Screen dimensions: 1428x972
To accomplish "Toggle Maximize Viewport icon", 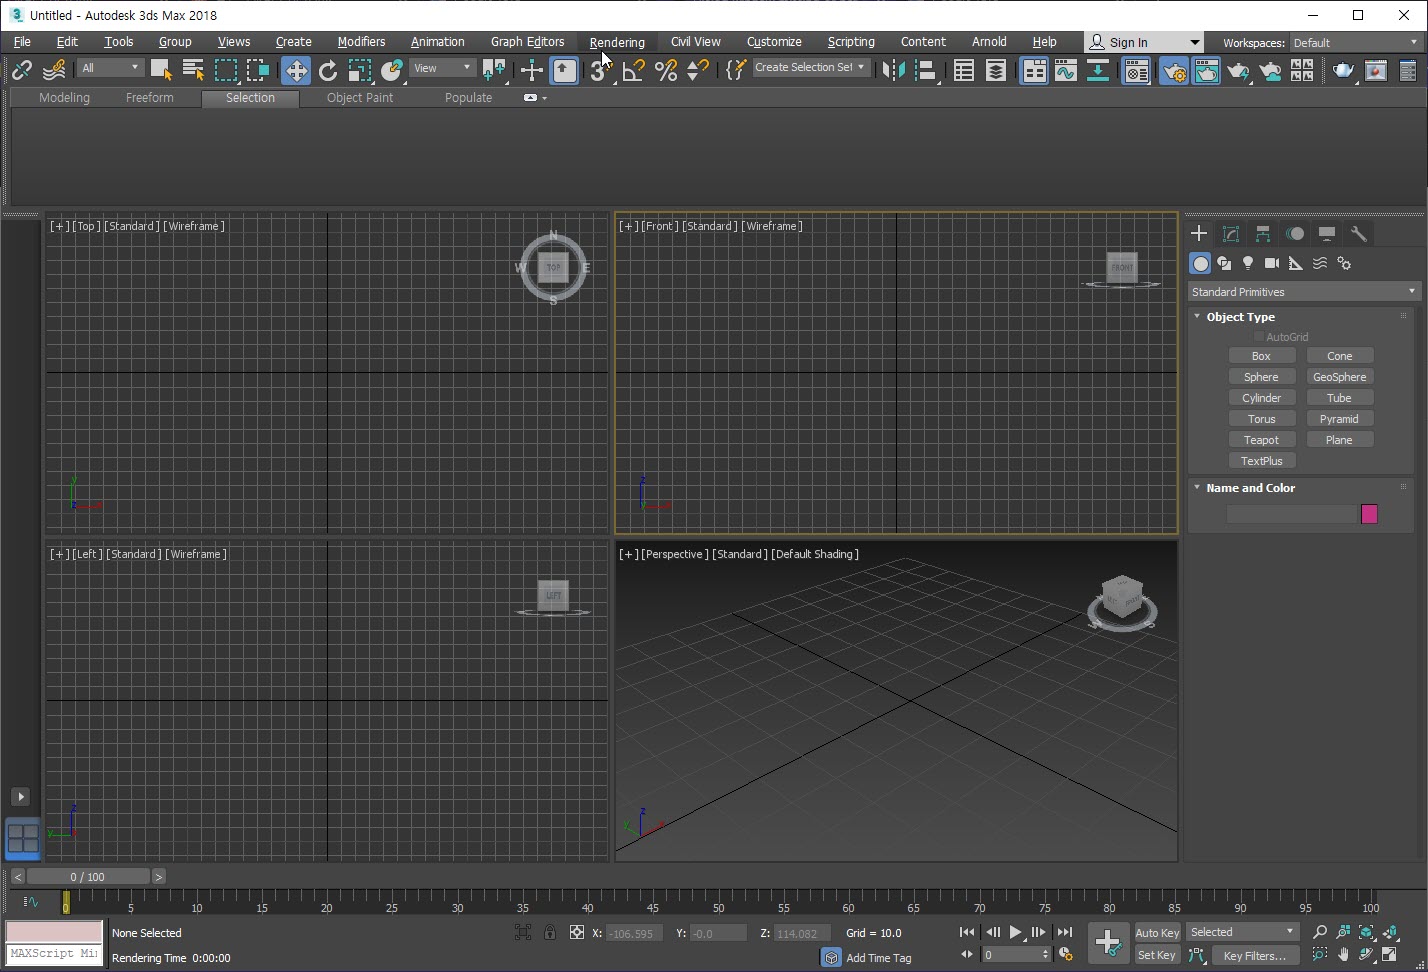I will pyautogui.click(x=1391, y=955).
